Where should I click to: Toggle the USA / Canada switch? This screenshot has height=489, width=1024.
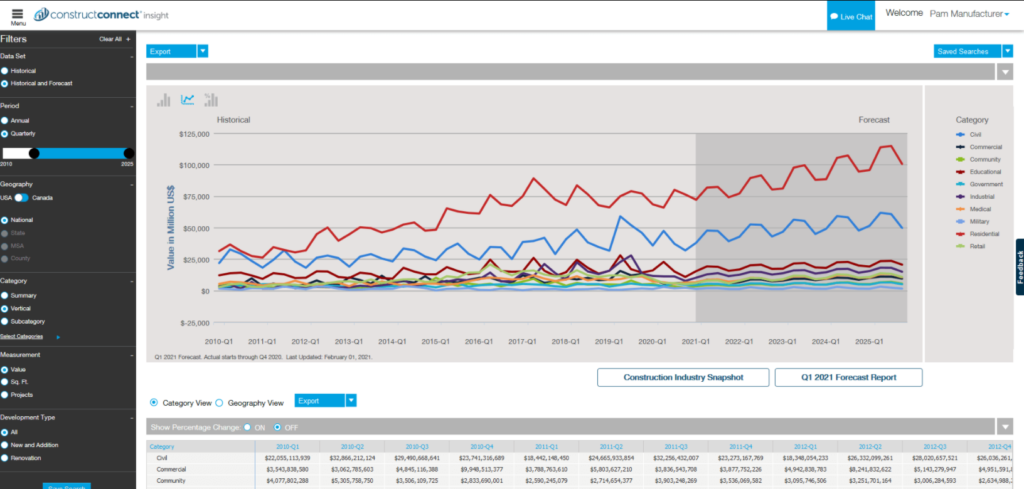pos(22,198)
